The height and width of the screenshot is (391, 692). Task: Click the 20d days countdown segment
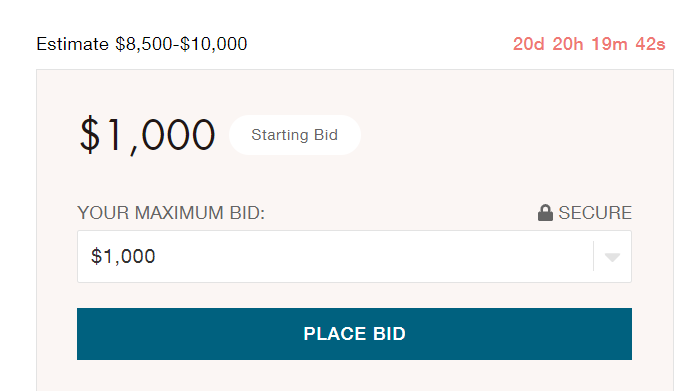click(x=529, y=44)
